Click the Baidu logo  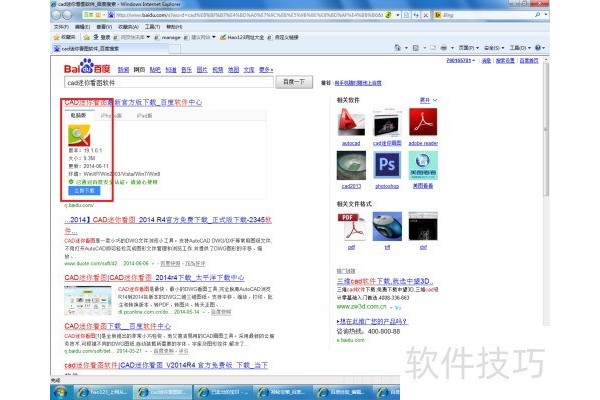pos(87,66)
